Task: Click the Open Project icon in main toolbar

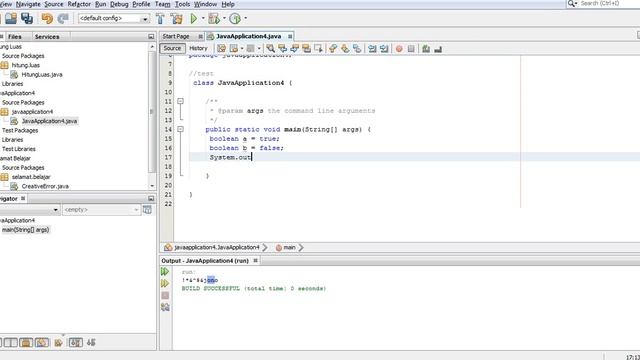Action: [x=11, y=18]
